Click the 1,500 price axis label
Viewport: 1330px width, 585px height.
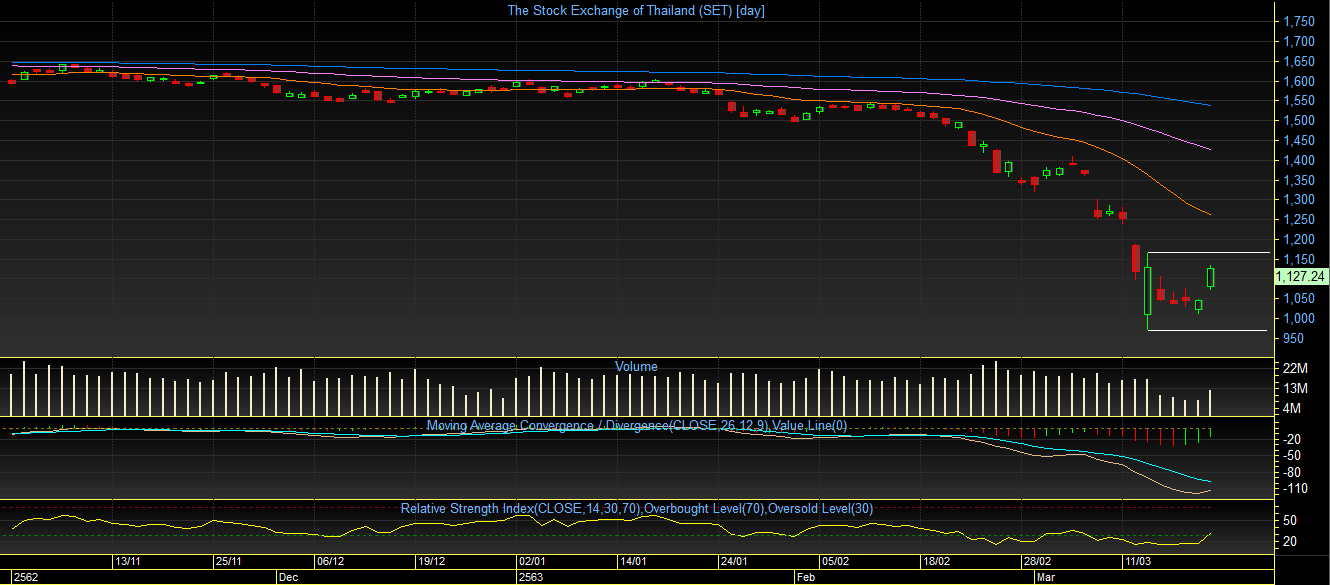(x=1298, y=120)
